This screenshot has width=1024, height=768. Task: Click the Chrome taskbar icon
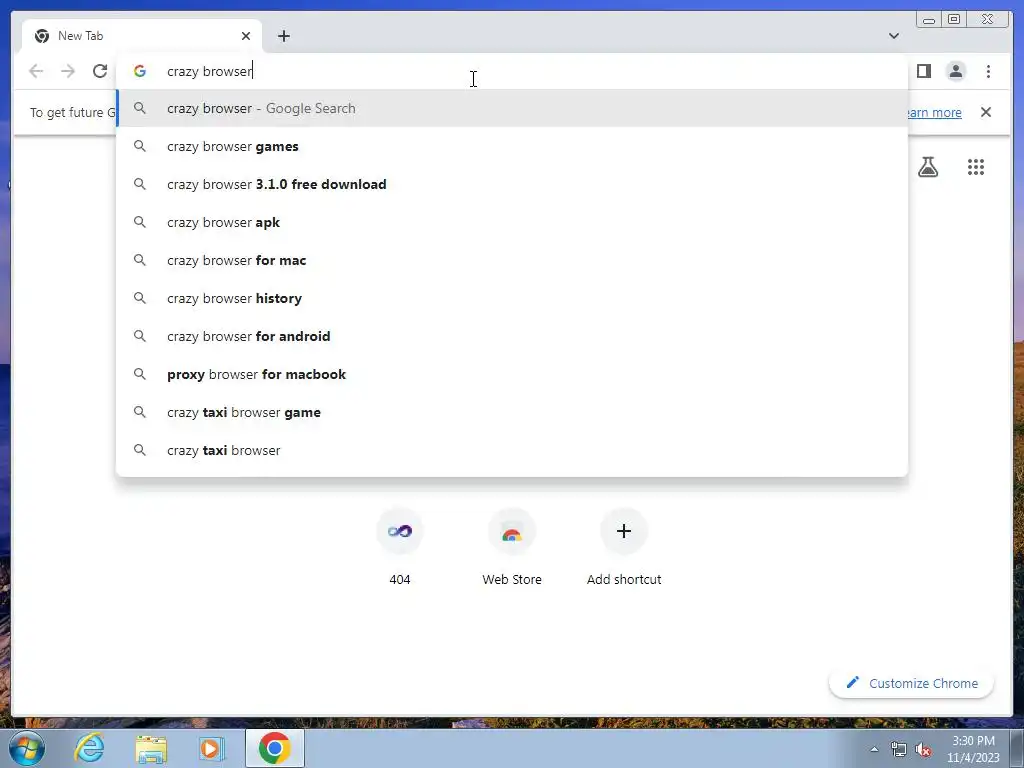tap(274, 748)
